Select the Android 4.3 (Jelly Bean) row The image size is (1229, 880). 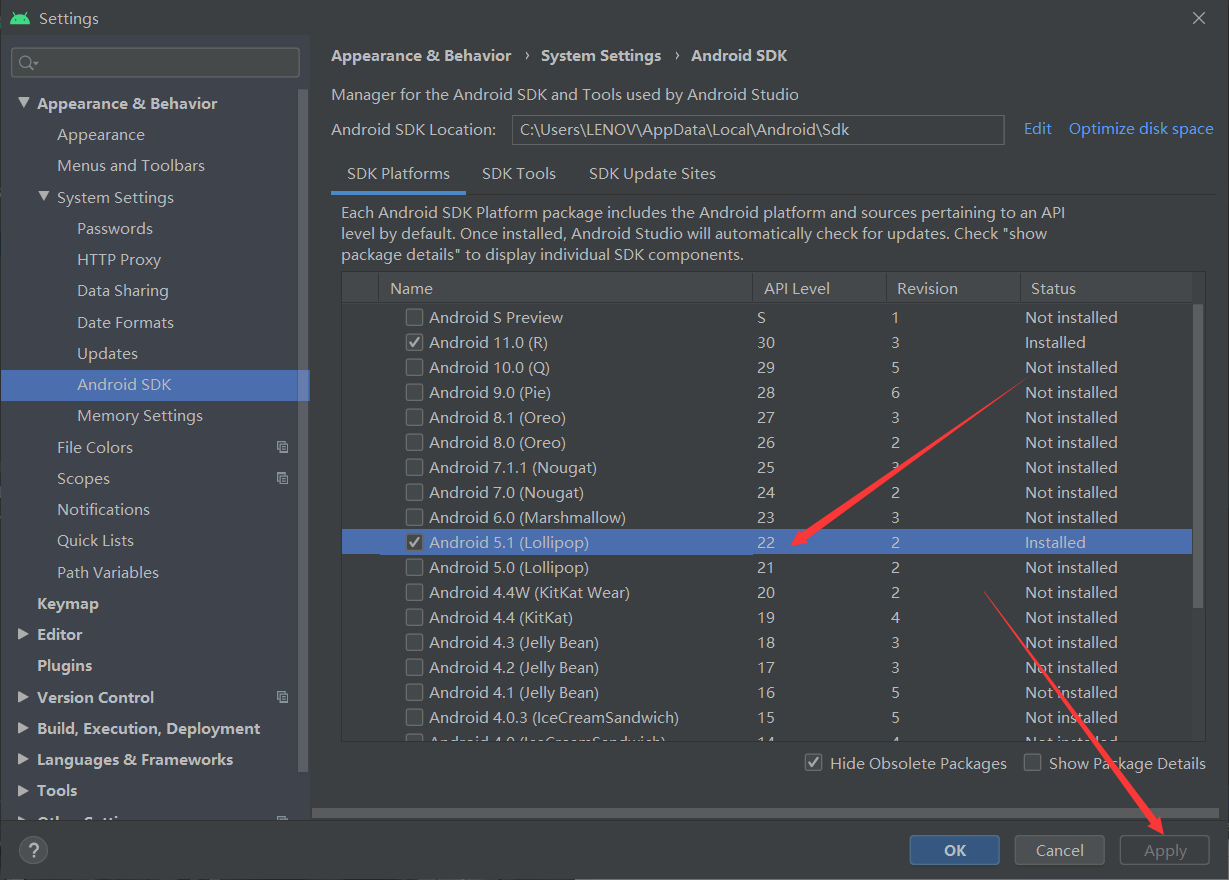coord(767,642)
